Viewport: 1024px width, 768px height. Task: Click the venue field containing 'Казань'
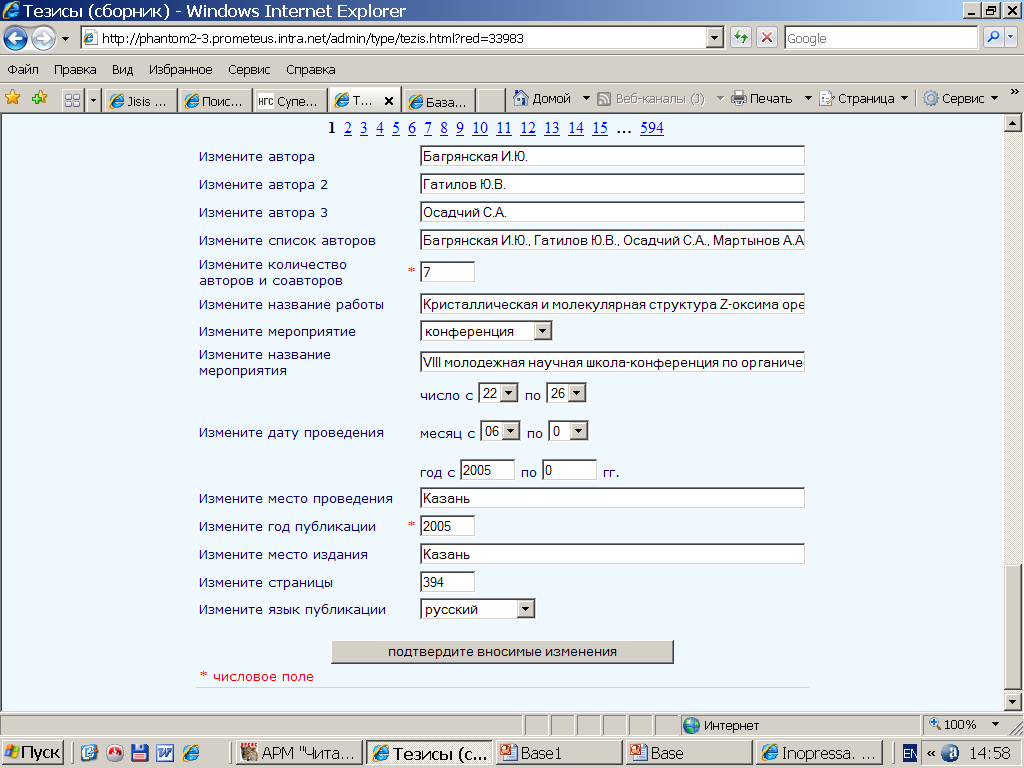pyautogui.click(x=612, y=498)
